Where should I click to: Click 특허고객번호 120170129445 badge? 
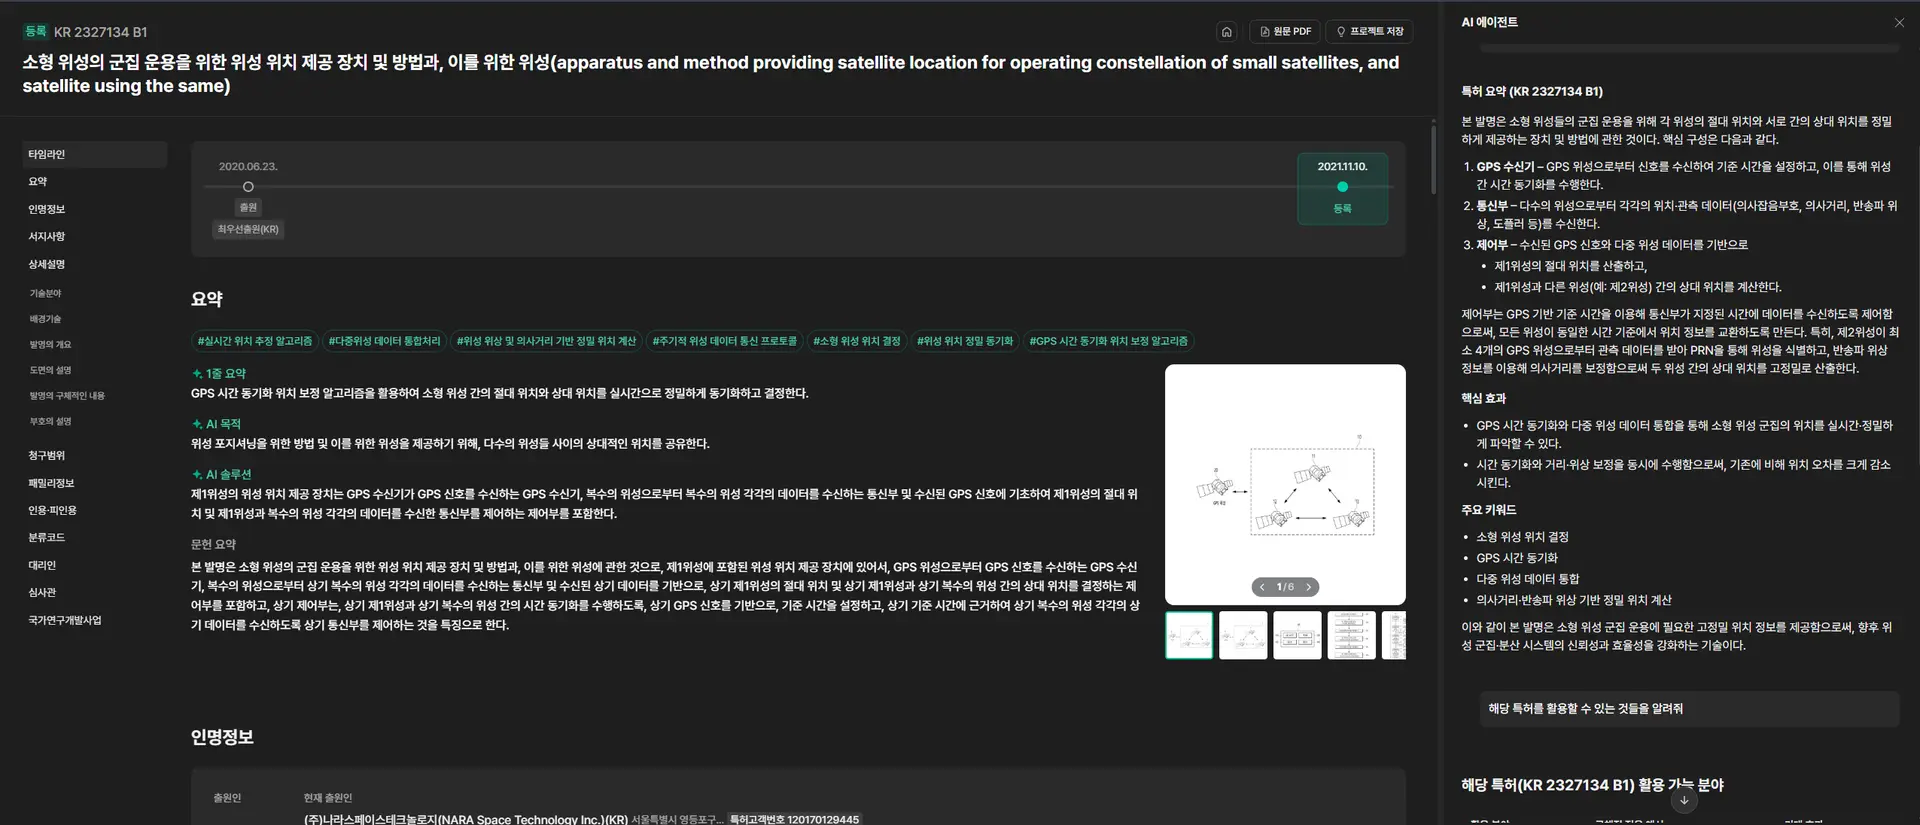[794, 819]
